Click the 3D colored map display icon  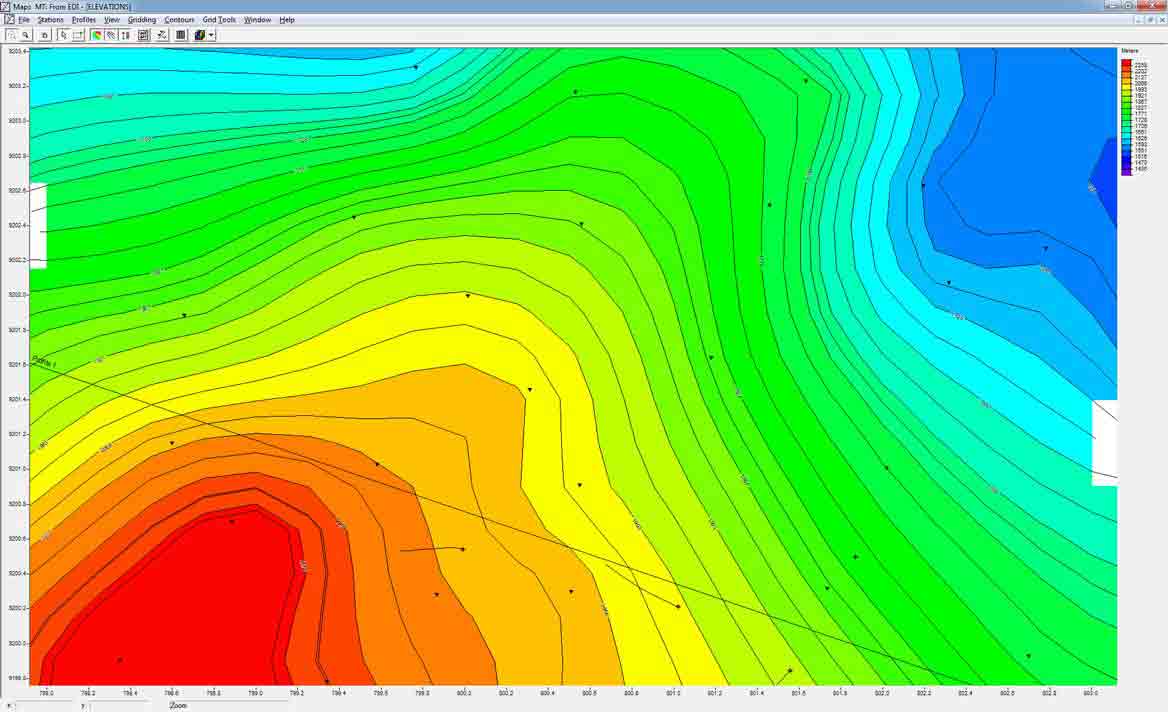pyautogui.click(x=200, y=35)
